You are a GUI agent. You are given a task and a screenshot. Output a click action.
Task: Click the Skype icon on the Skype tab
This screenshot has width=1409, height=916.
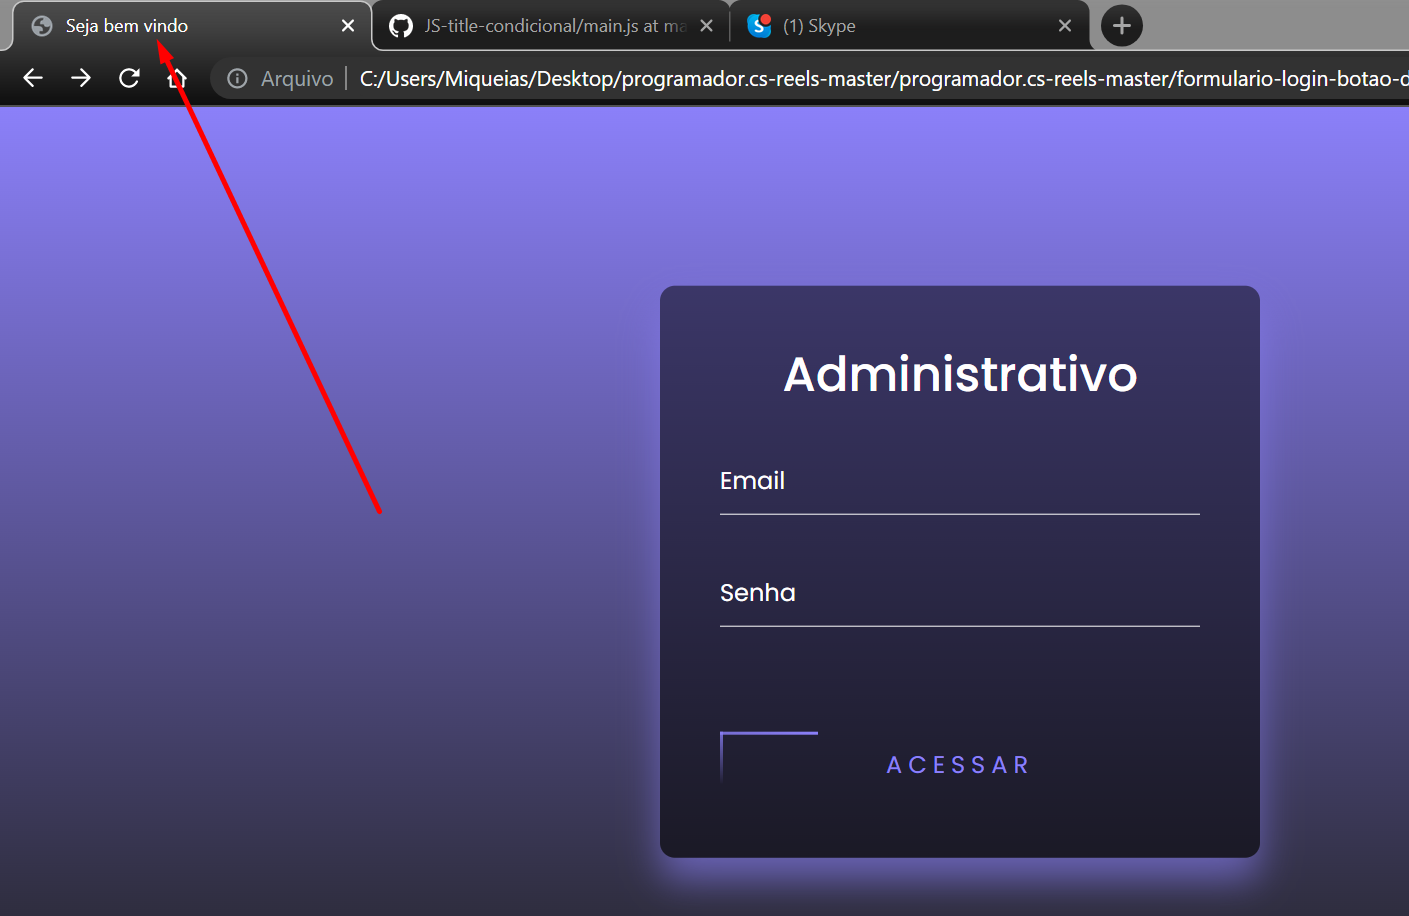click(759, 25)
